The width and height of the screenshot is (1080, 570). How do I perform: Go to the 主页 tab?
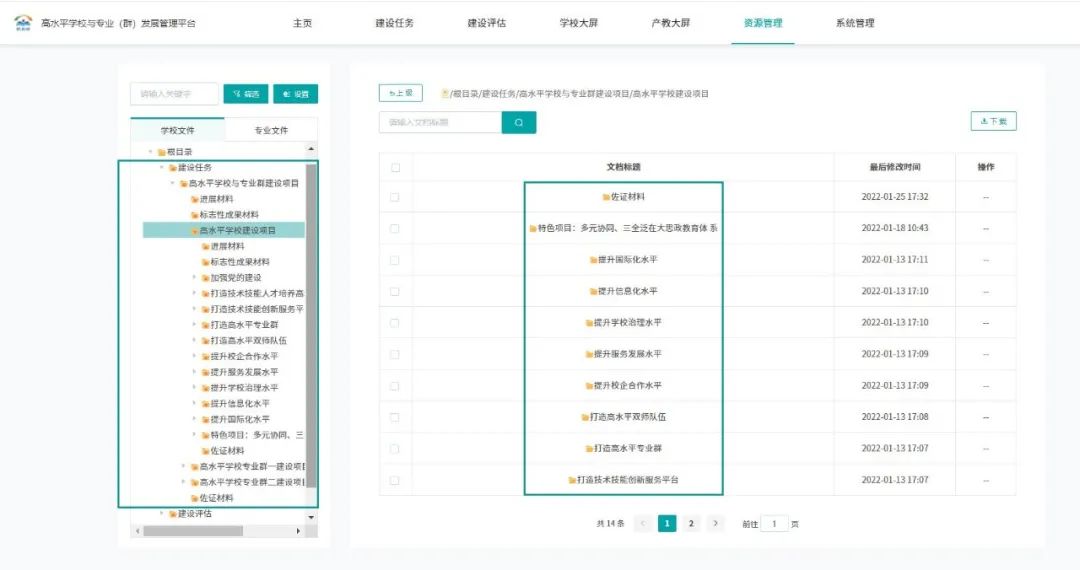tap(302, 23)
